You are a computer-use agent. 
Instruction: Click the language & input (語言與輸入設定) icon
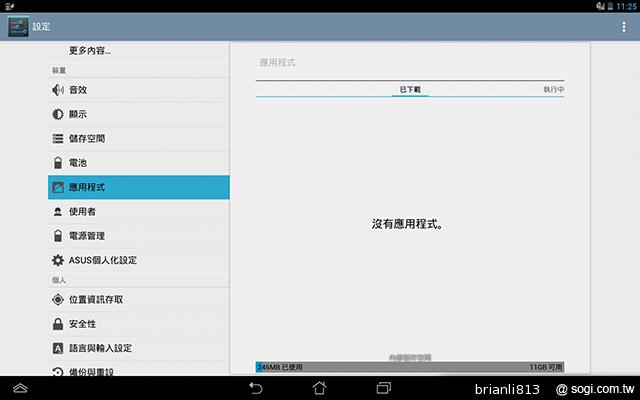coord(58,348)
